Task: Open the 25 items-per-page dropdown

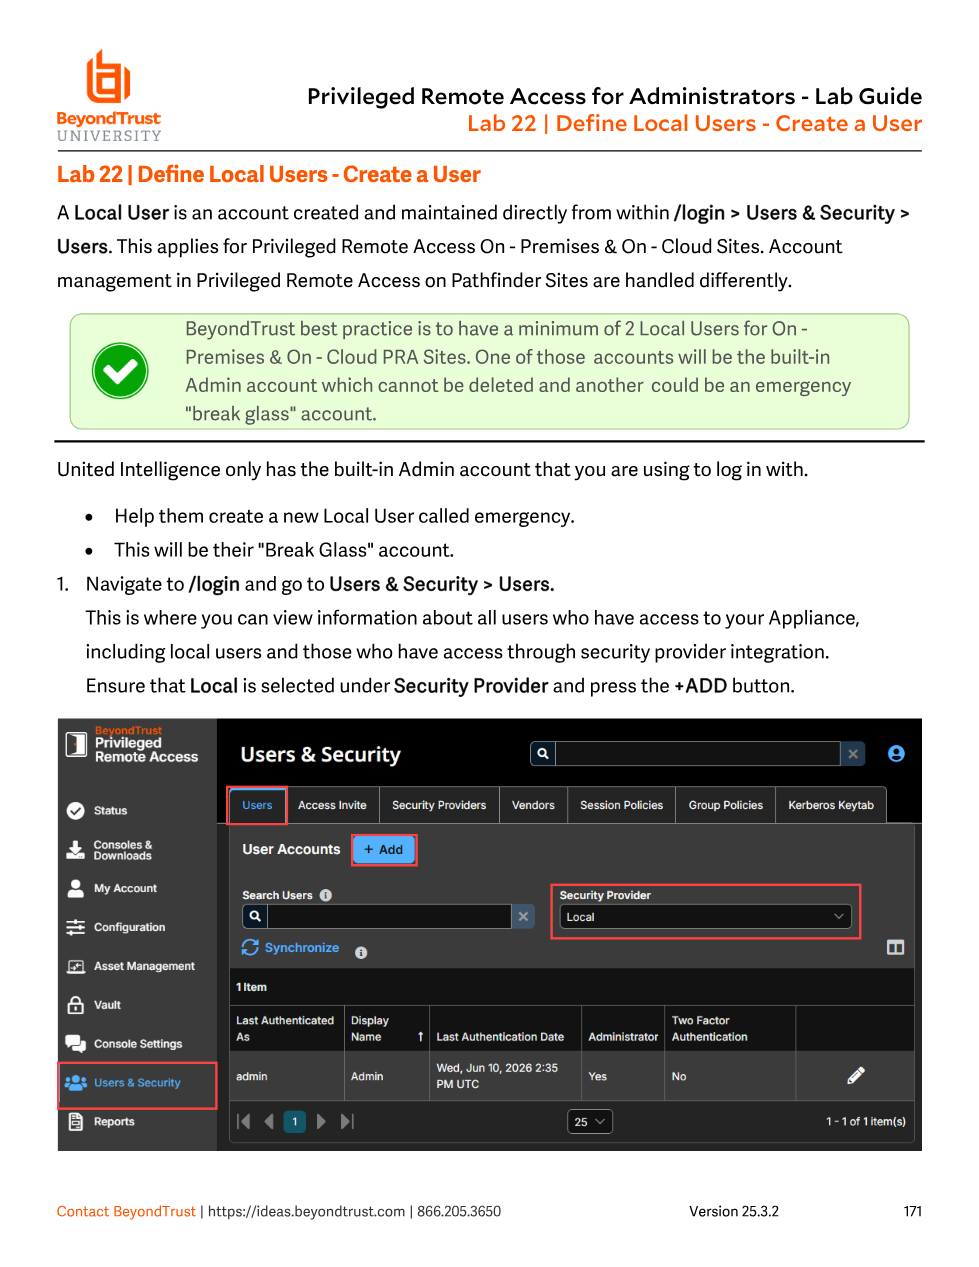Action: pyautogui.click(x=590, y=1122)
